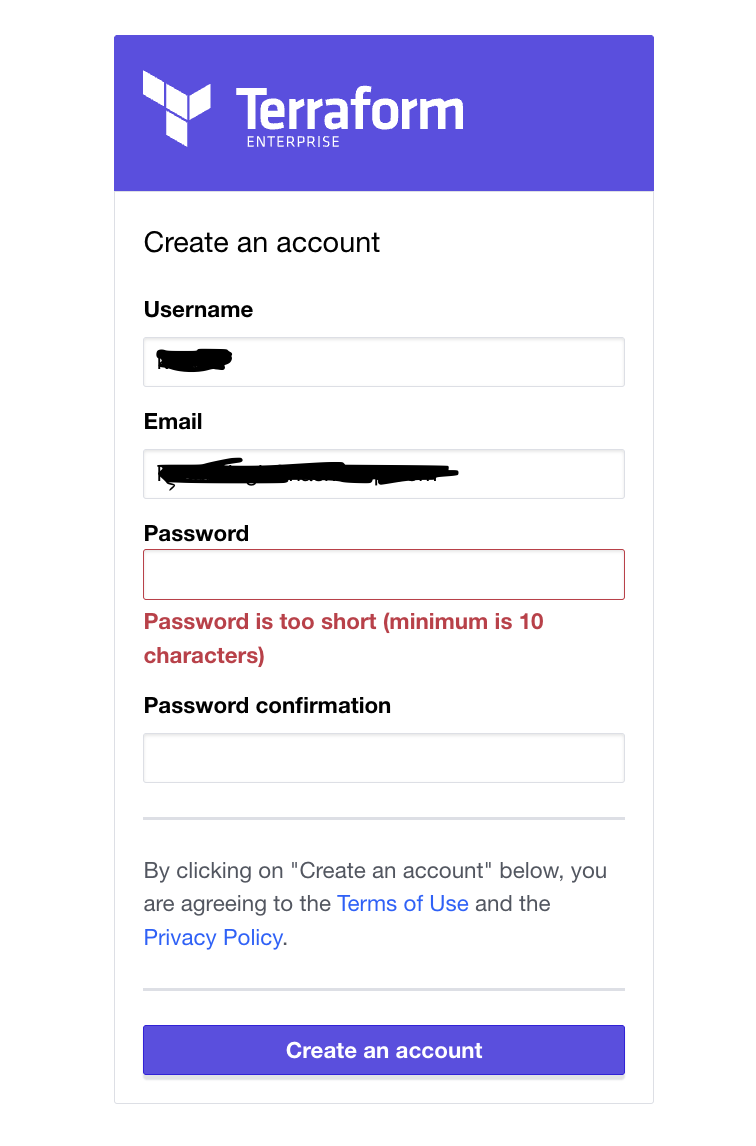Open the Privacy Policy link

tap(212, 938)
